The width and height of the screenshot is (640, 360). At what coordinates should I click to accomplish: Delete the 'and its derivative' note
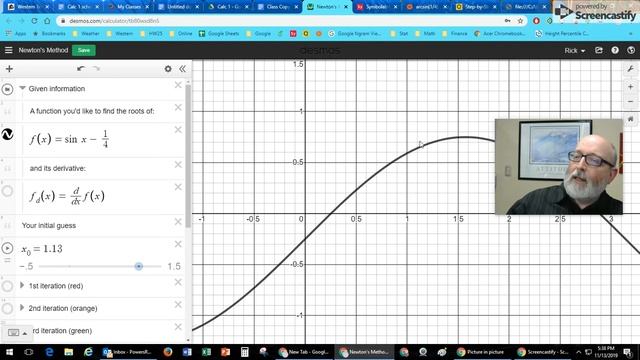(178, 164)
